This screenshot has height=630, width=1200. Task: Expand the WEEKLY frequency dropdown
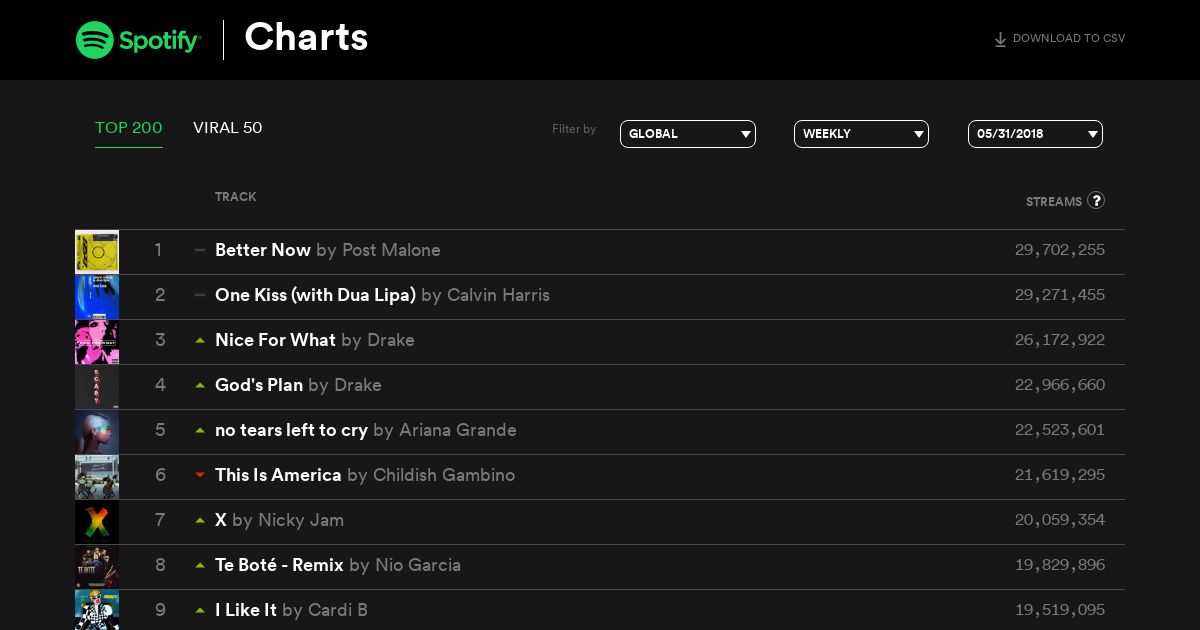861,134
